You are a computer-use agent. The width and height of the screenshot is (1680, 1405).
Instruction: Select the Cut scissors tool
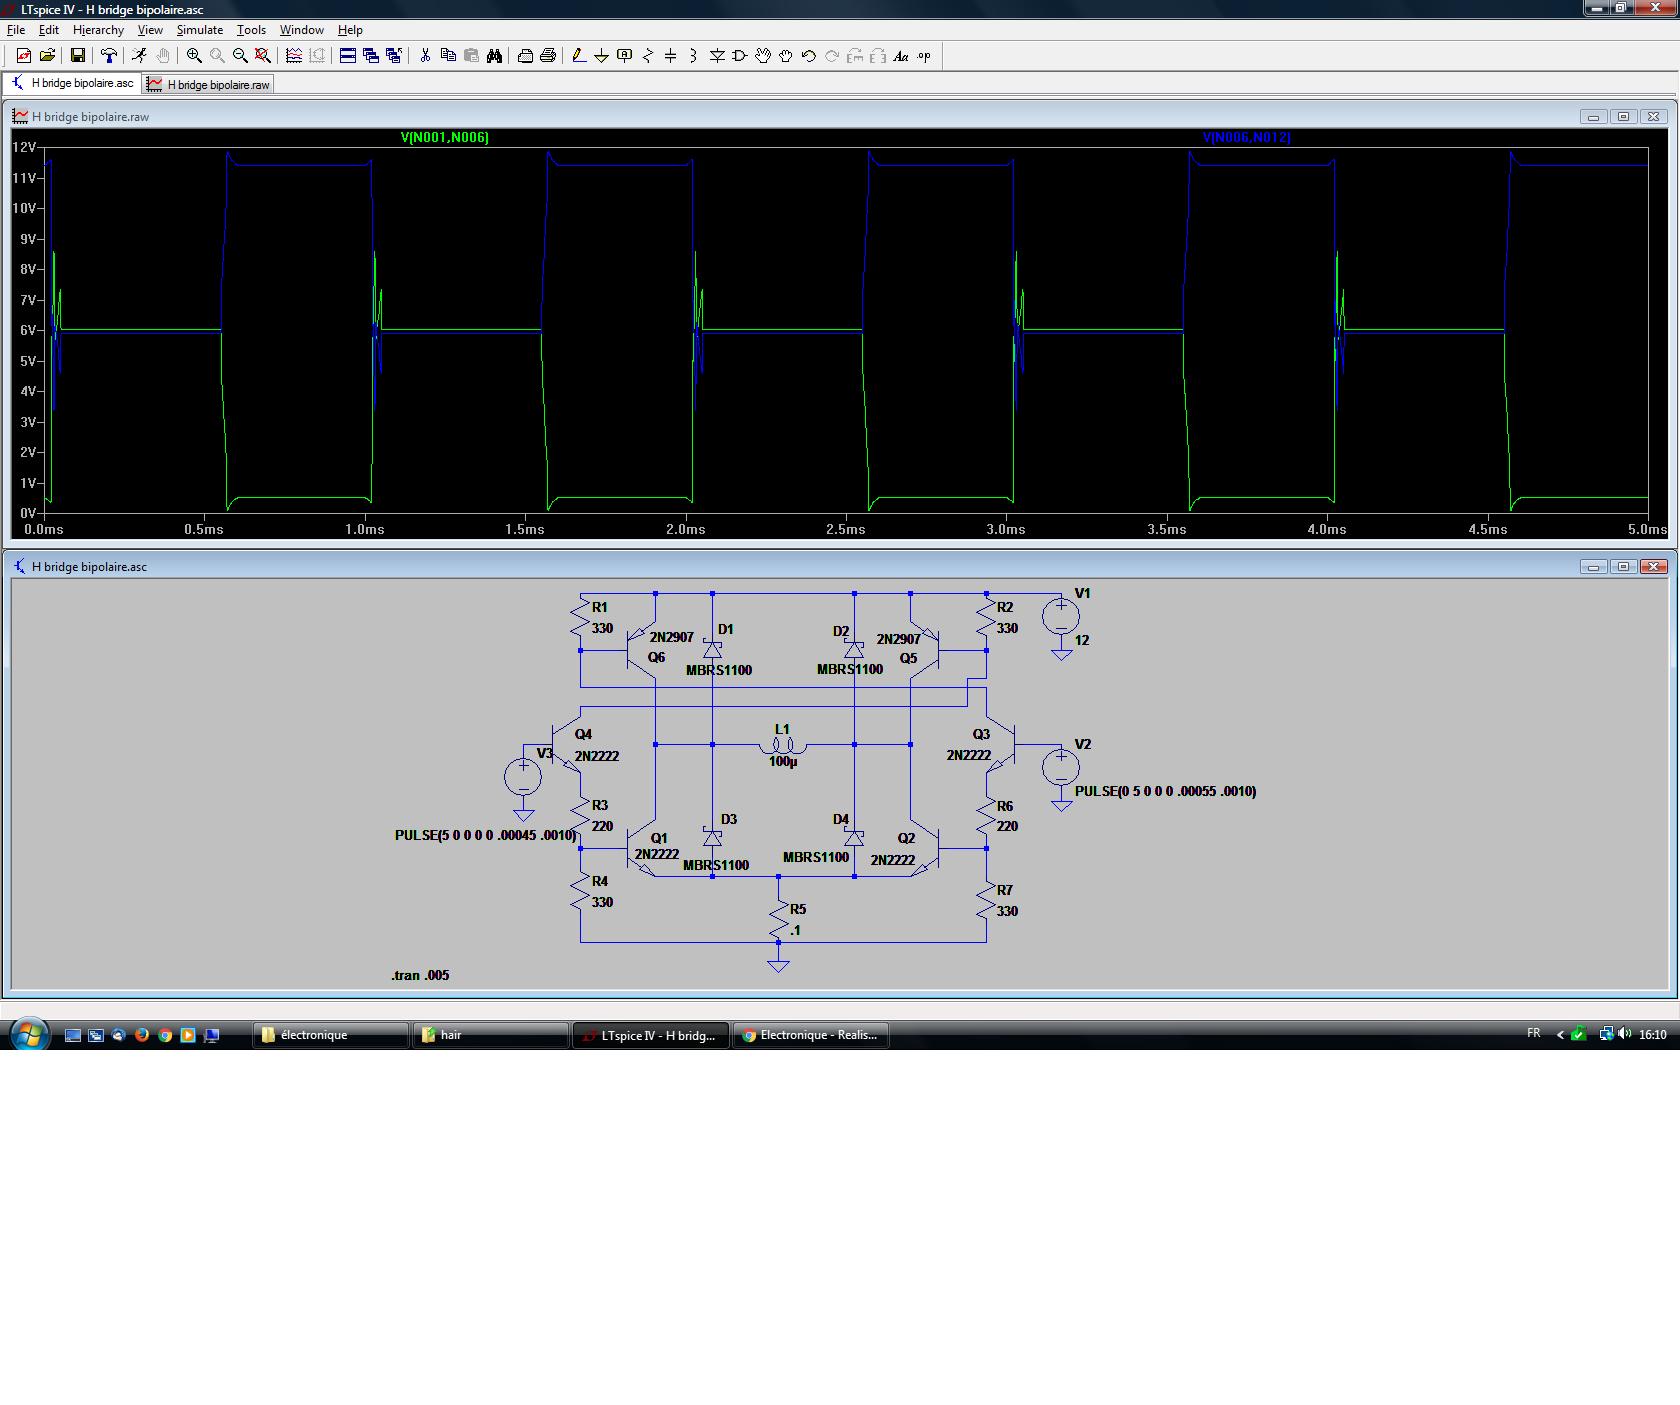click(x=425, y=56)
